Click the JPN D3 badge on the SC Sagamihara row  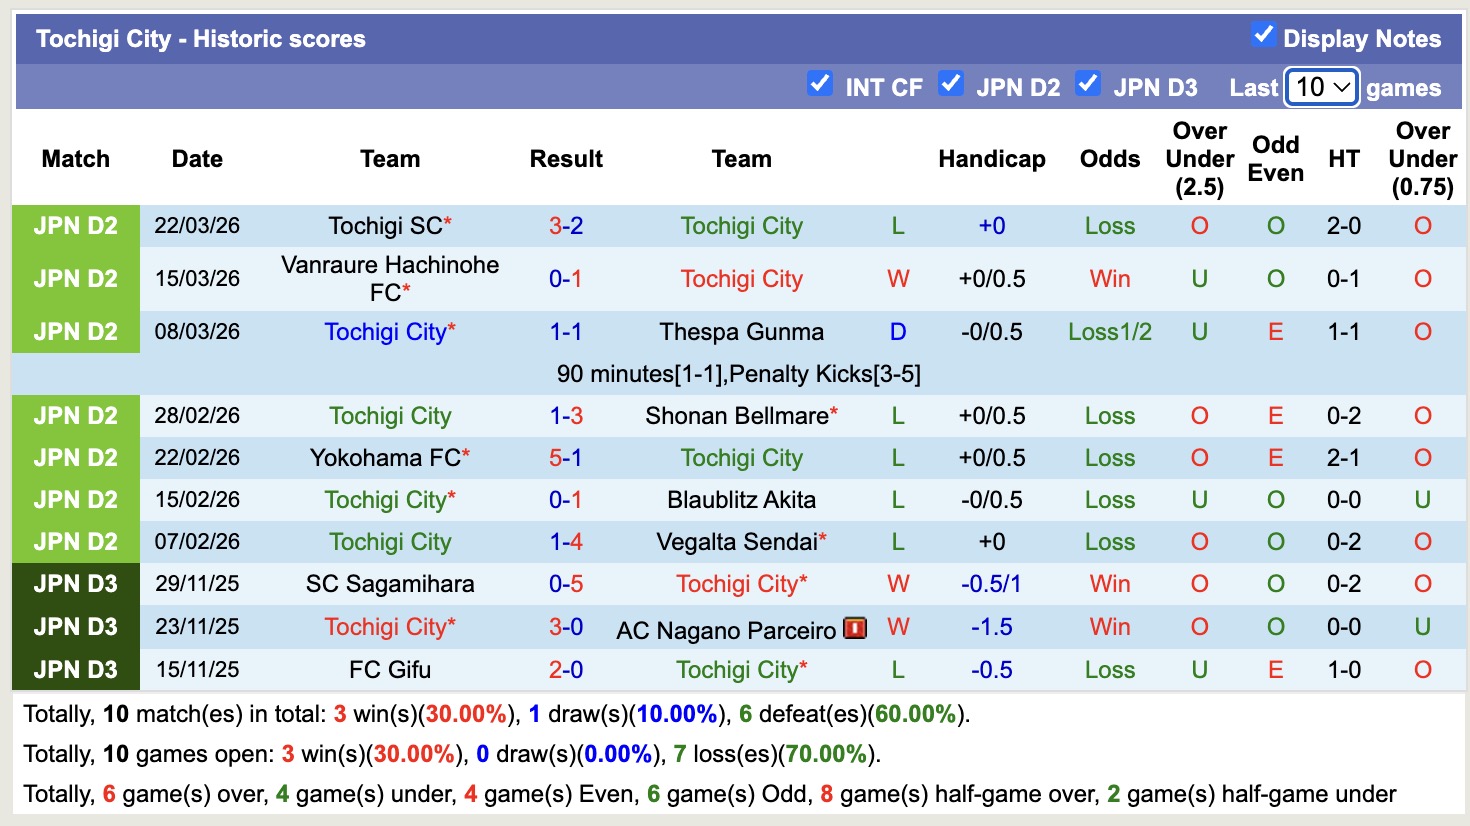tap(75, 584)
